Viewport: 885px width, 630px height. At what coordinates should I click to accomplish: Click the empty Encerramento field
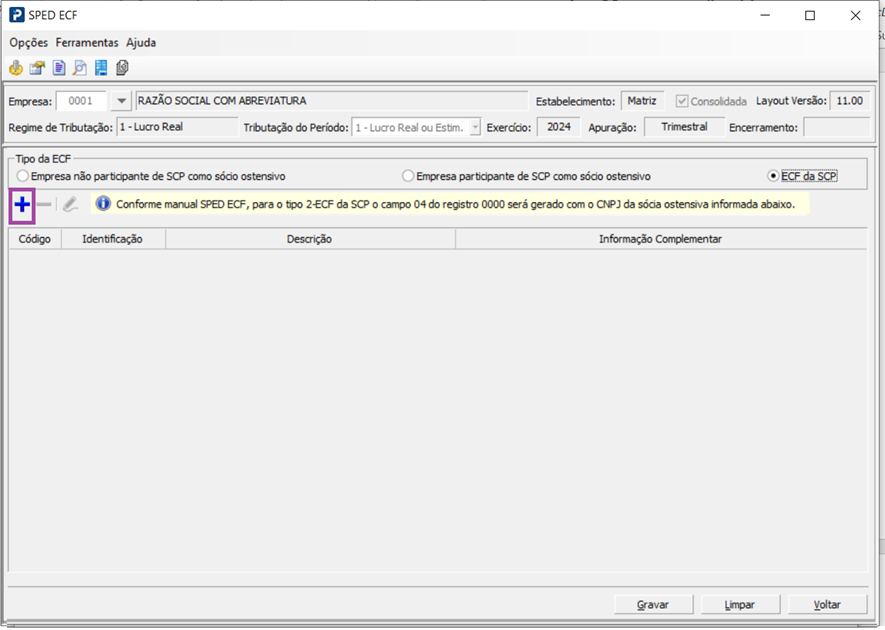[x=836, y=127]
